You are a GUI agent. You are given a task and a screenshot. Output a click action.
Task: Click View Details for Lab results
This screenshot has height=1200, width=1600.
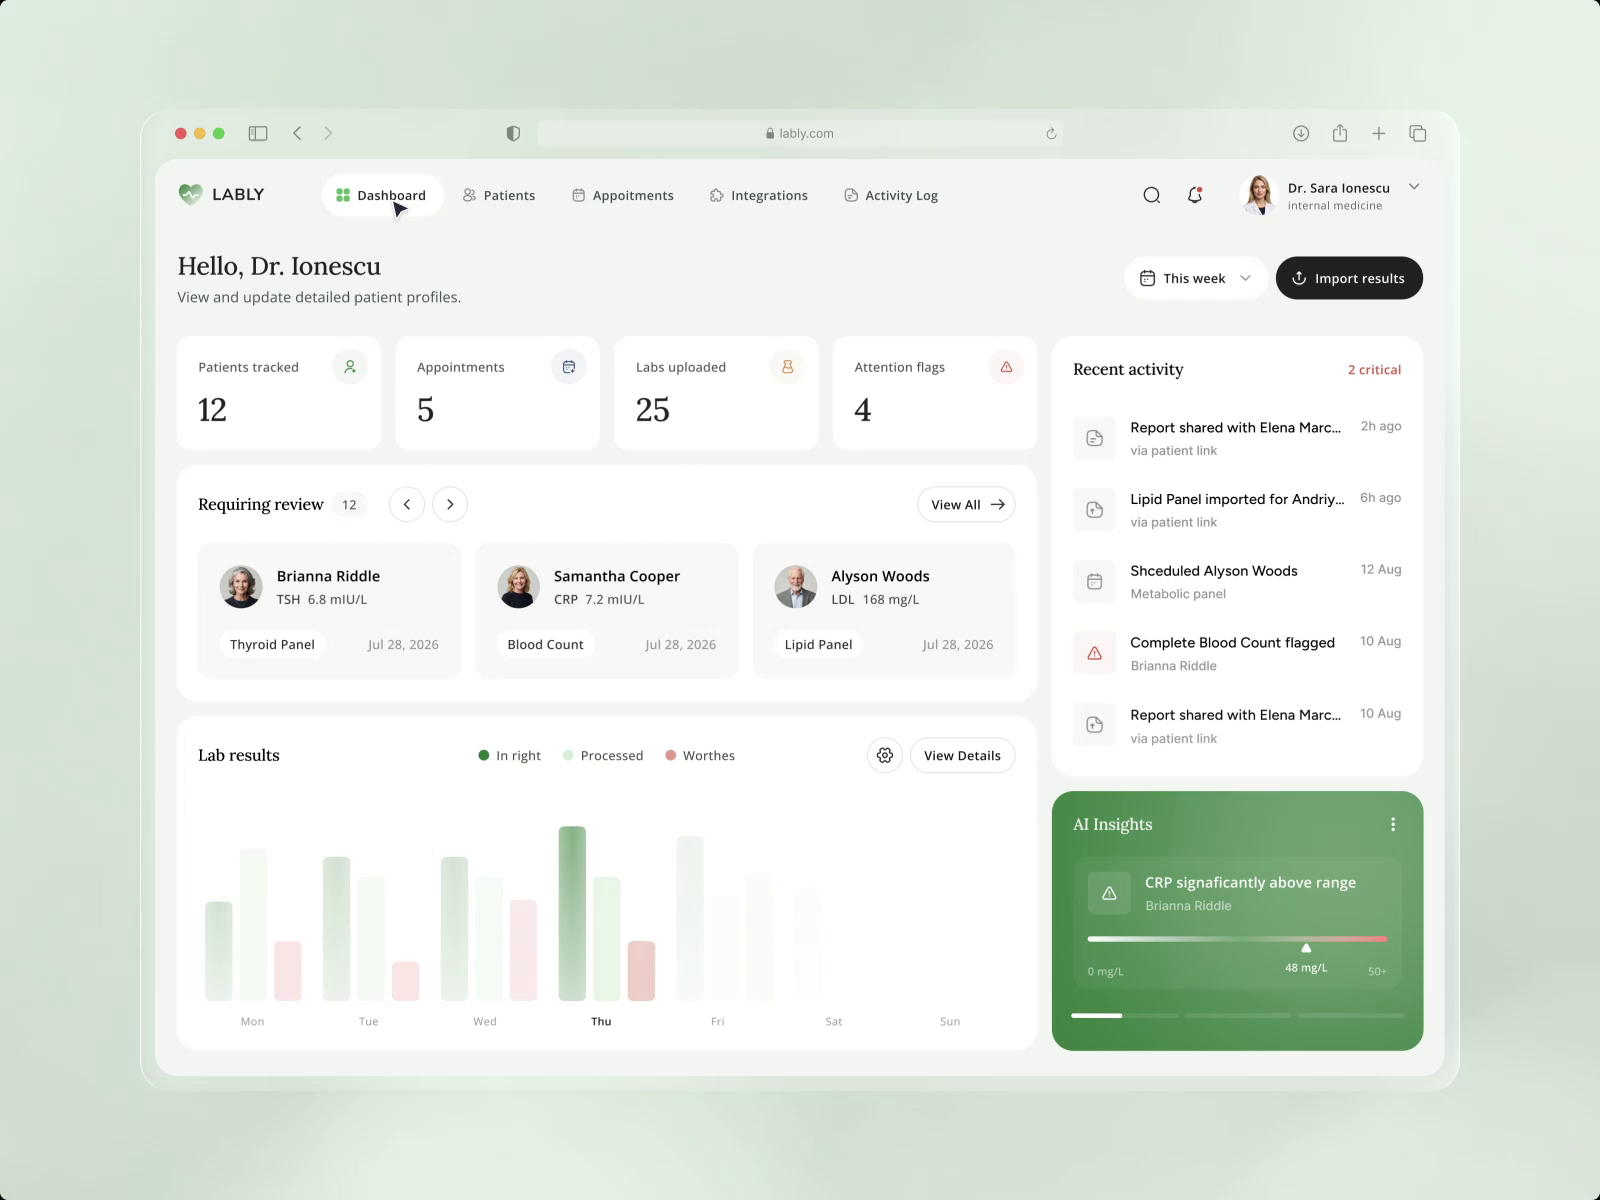click(x=962, y=755)
